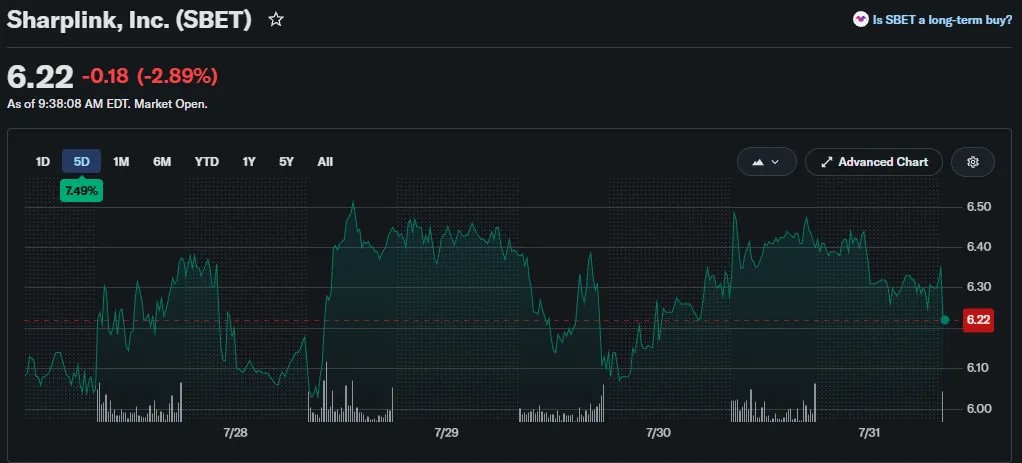Switch chart range to 1D
The width and height of the screenshot is (1022, 463).
[x=42, y=162]
